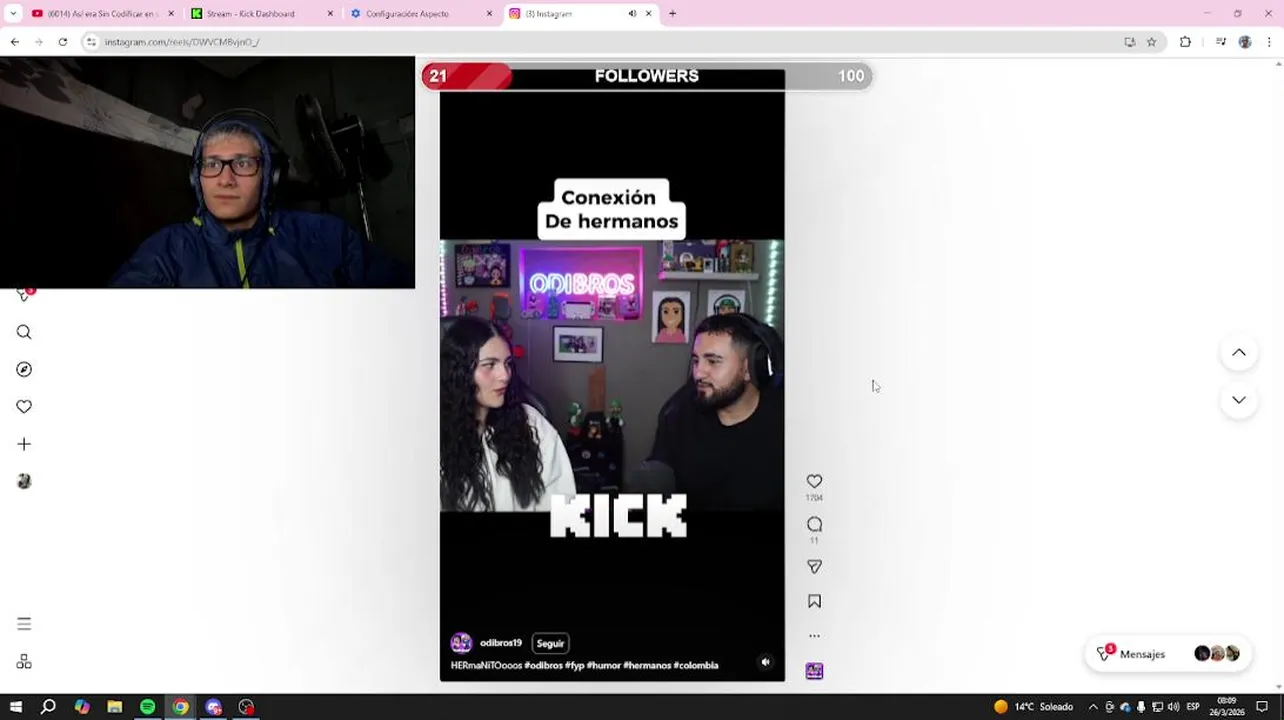Open Instagram search from the sidebar
This screenshot has width=1284, height=720.
(24, 332)
